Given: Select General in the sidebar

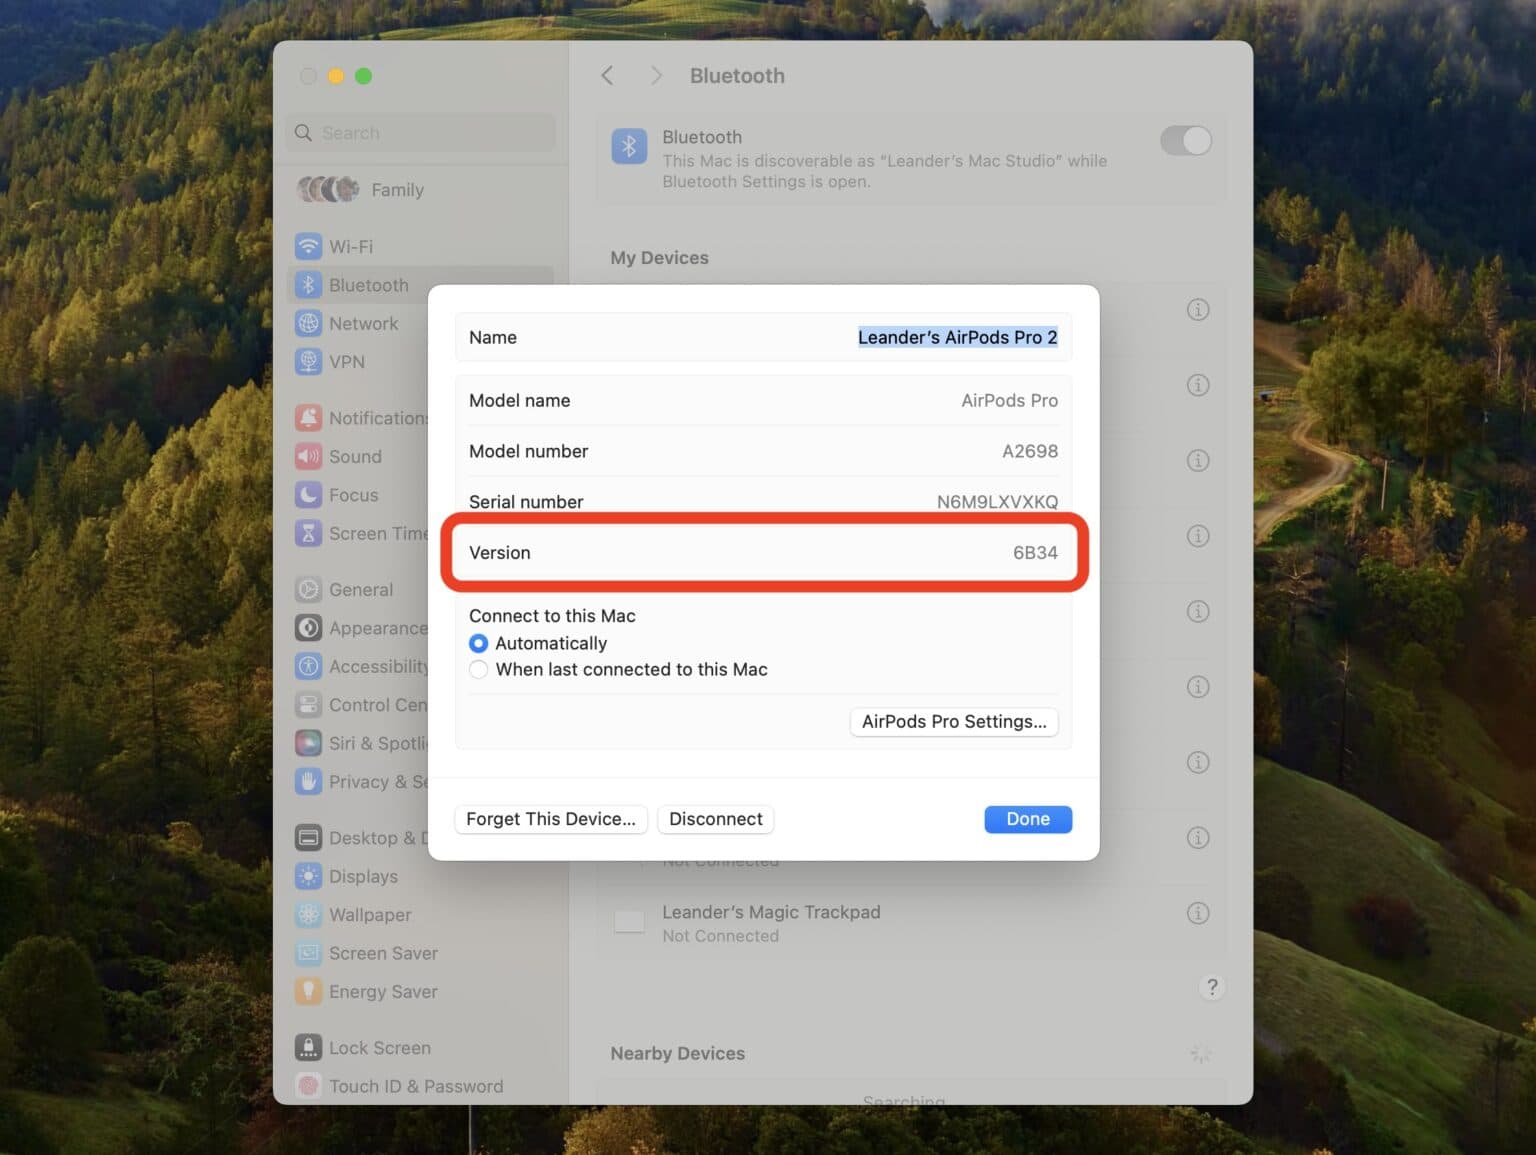Looking at the screenshot, I should coord(361,589).
